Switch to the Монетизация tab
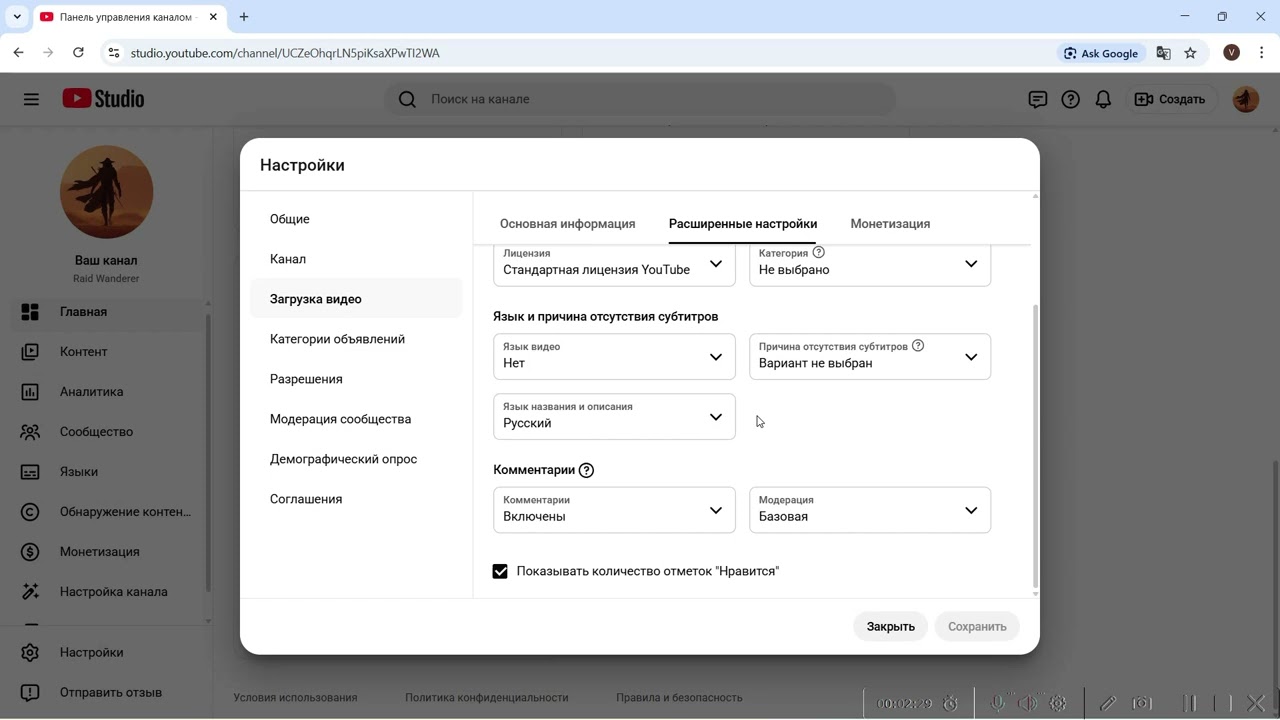The height and width of the screenshot is (720, 1280). pyautogui.click(x=890, y=224)
